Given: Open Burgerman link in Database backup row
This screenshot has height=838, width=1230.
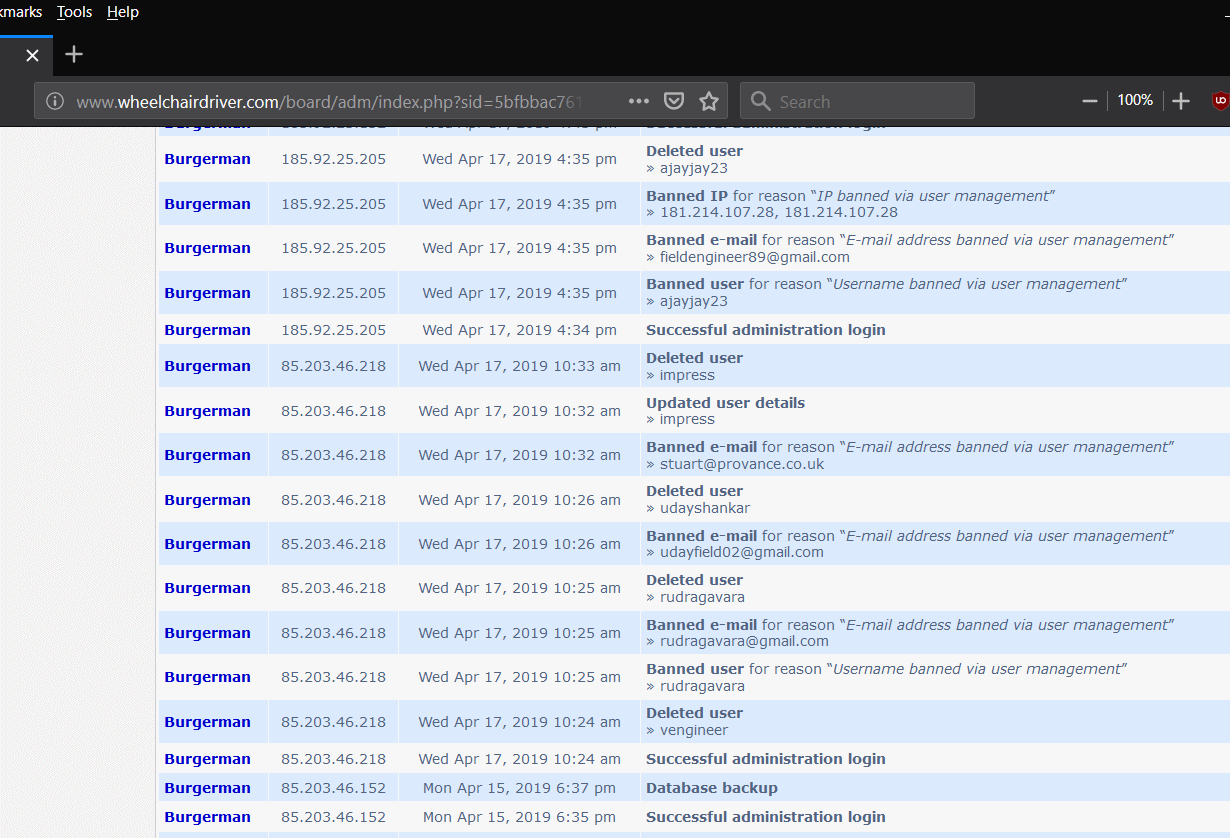Looking at the screenshot, I should click(x=207, y=788).
